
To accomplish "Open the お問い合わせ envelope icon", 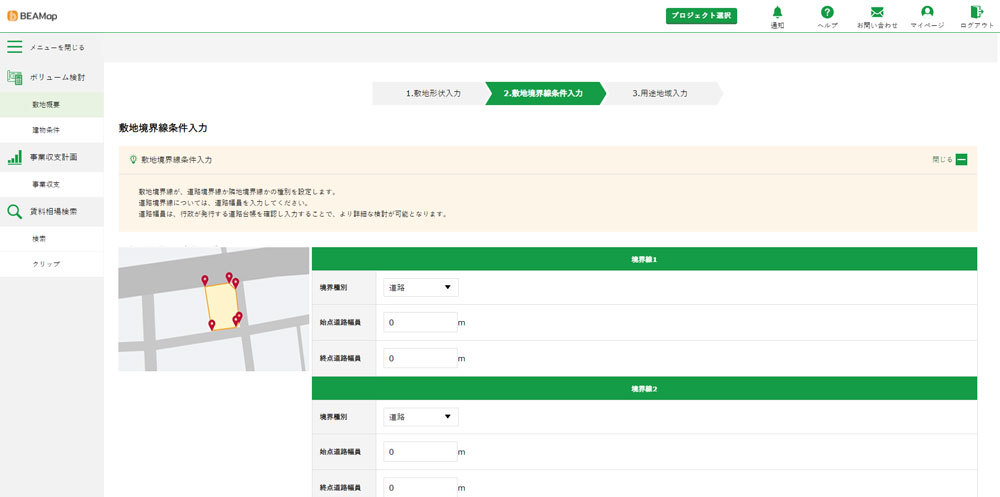I will pyautogui.click(x=877, y=13).
